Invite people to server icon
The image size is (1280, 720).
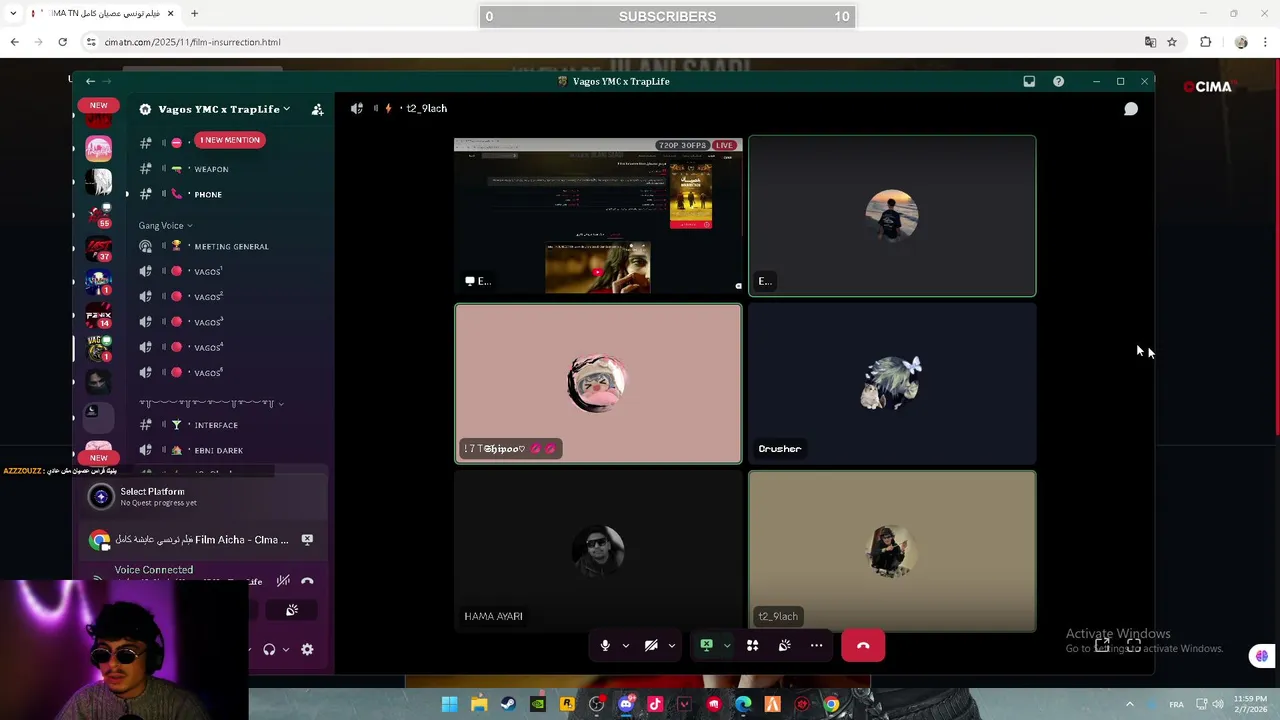[x=317, y=109]
